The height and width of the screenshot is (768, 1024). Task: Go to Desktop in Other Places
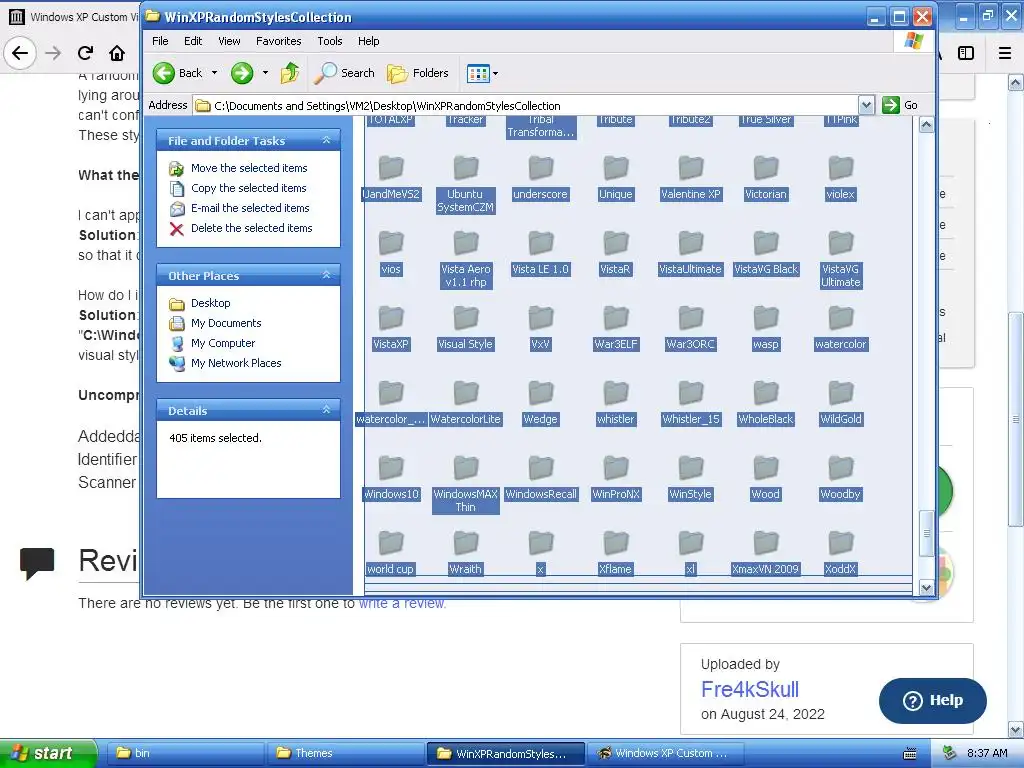(x=210, y=303)
